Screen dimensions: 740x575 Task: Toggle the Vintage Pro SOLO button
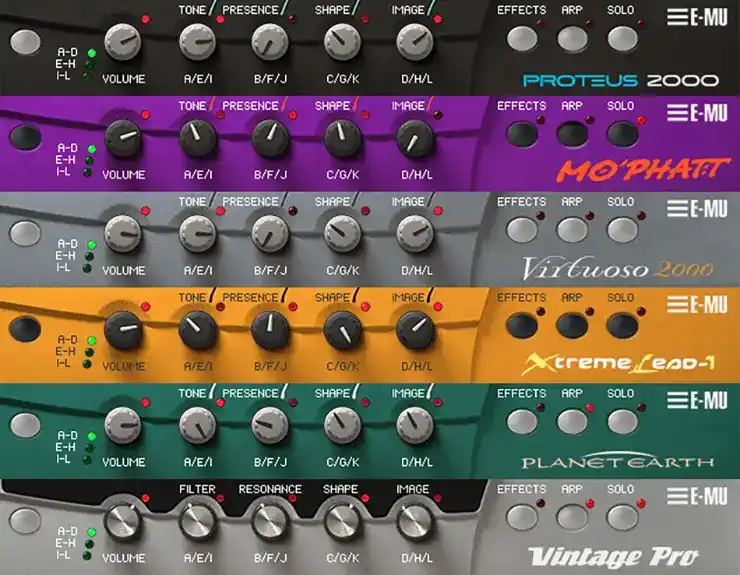tap(622, 518)
